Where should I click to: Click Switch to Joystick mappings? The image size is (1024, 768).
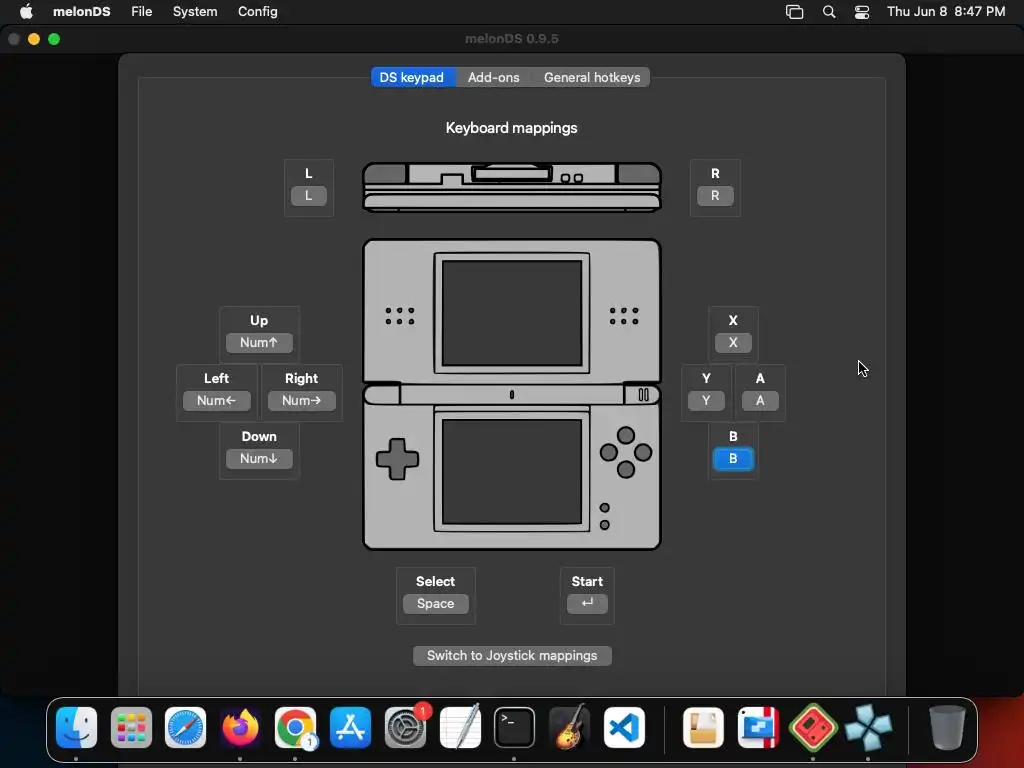pyautogui.click(x=512, y=656)
